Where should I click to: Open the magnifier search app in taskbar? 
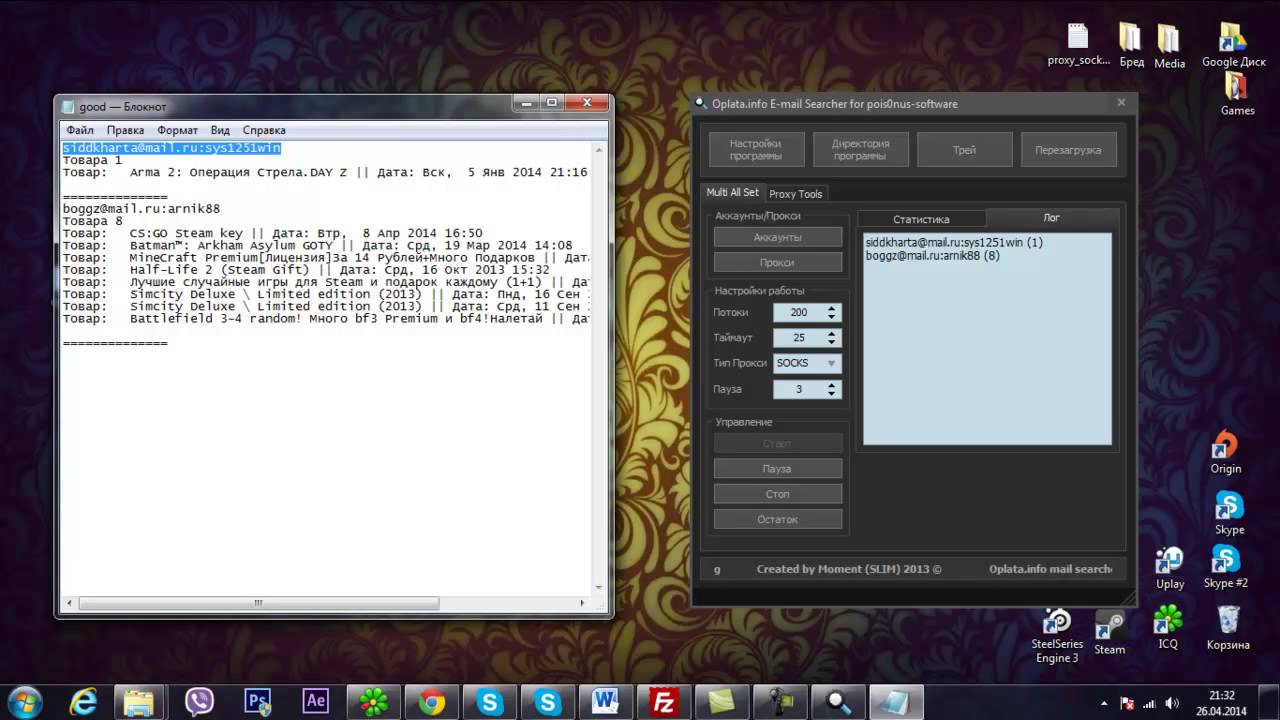pos(838,702)
